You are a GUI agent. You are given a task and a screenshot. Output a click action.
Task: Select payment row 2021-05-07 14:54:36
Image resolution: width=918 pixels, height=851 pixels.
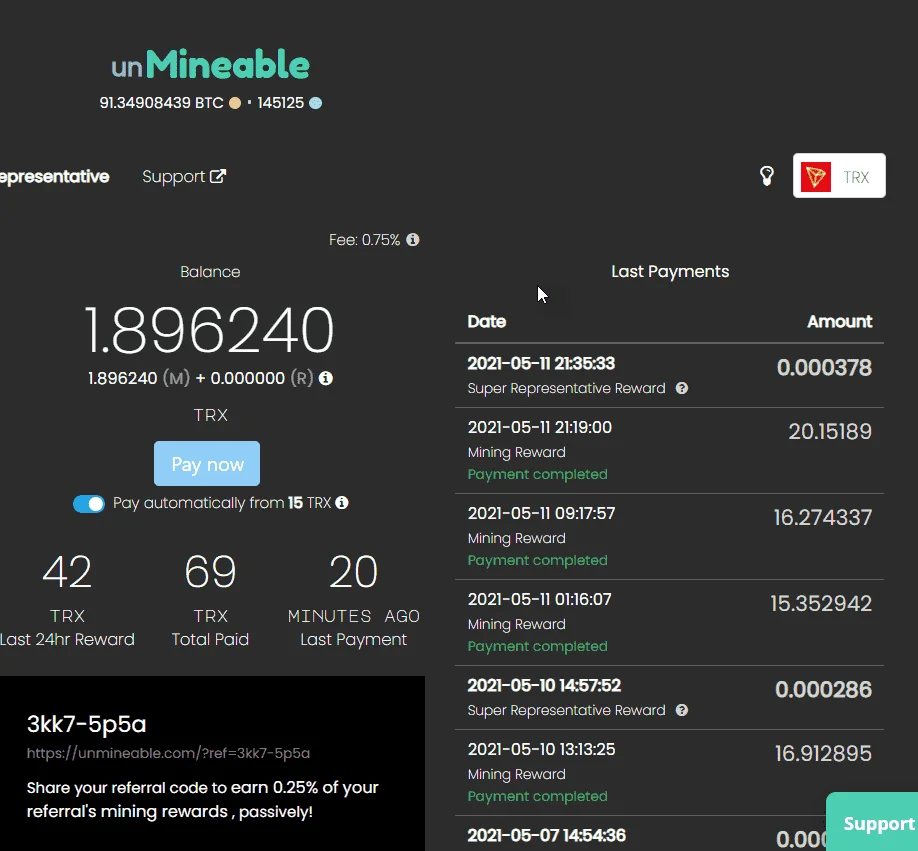click(x=669, y=834)
